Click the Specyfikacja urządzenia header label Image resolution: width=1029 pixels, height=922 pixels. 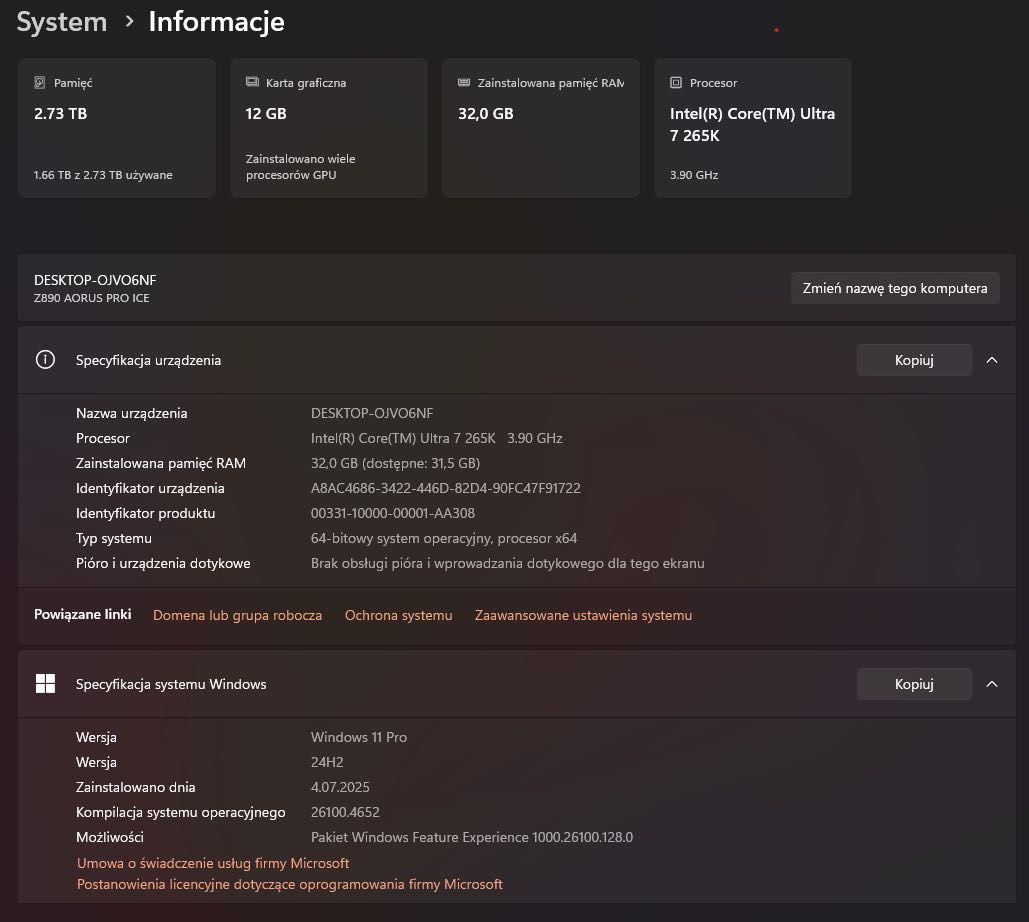point(148,360)
